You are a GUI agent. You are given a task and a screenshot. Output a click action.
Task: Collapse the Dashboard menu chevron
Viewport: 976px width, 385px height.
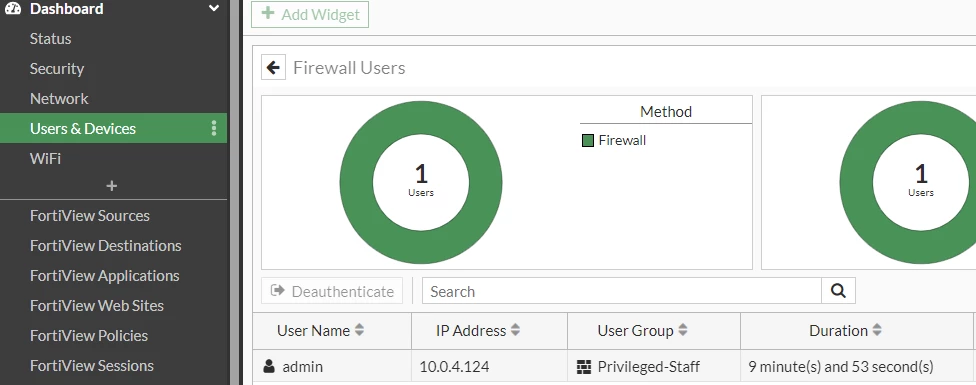tap(214, 9)
